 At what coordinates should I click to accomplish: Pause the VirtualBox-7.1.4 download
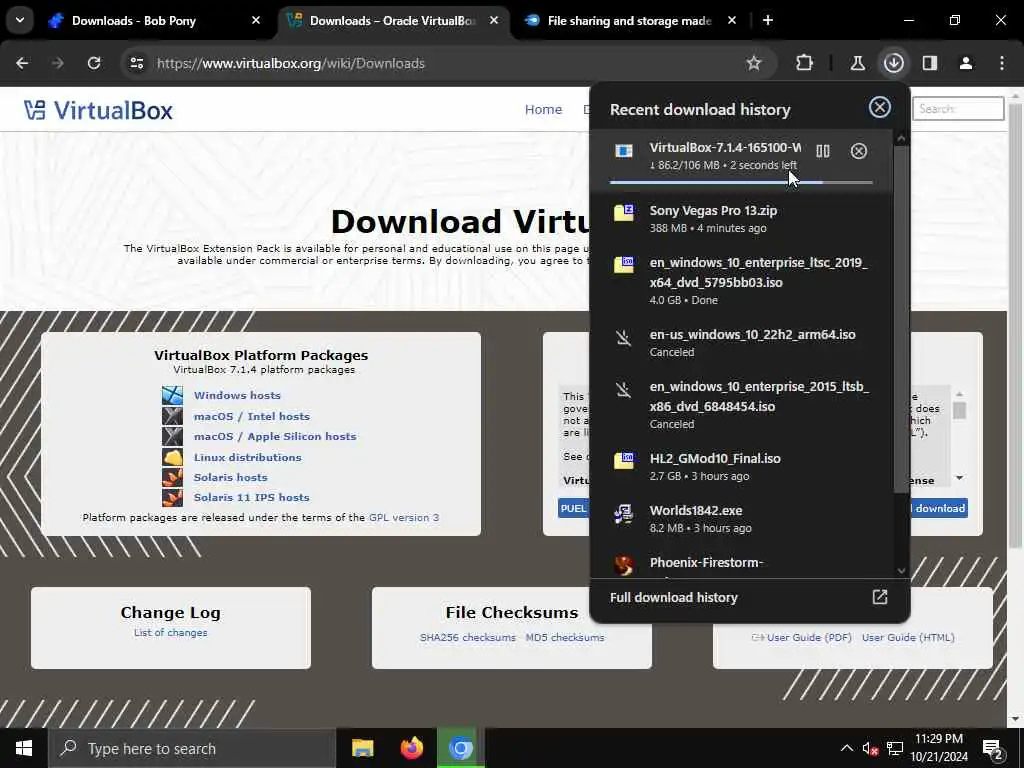[x=823, y=151]
